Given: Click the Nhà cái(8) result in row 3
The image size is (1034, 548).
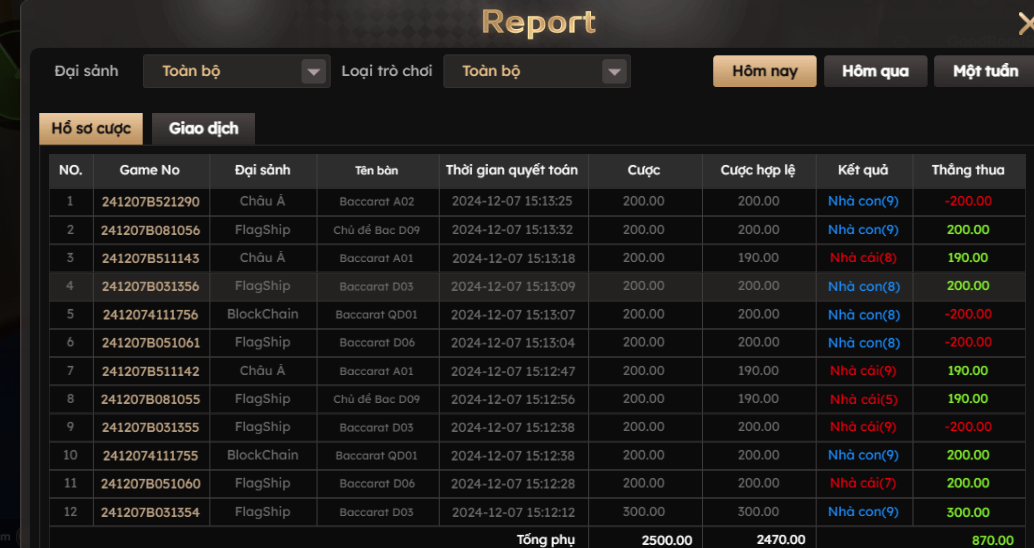Looking at the screenshot, I should click(x=863, y=258).
